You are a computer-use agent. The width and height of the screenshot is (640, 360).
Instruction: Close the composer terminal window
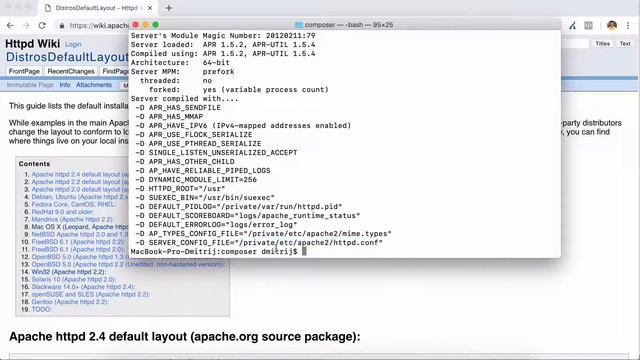click(x=136, y=25)
